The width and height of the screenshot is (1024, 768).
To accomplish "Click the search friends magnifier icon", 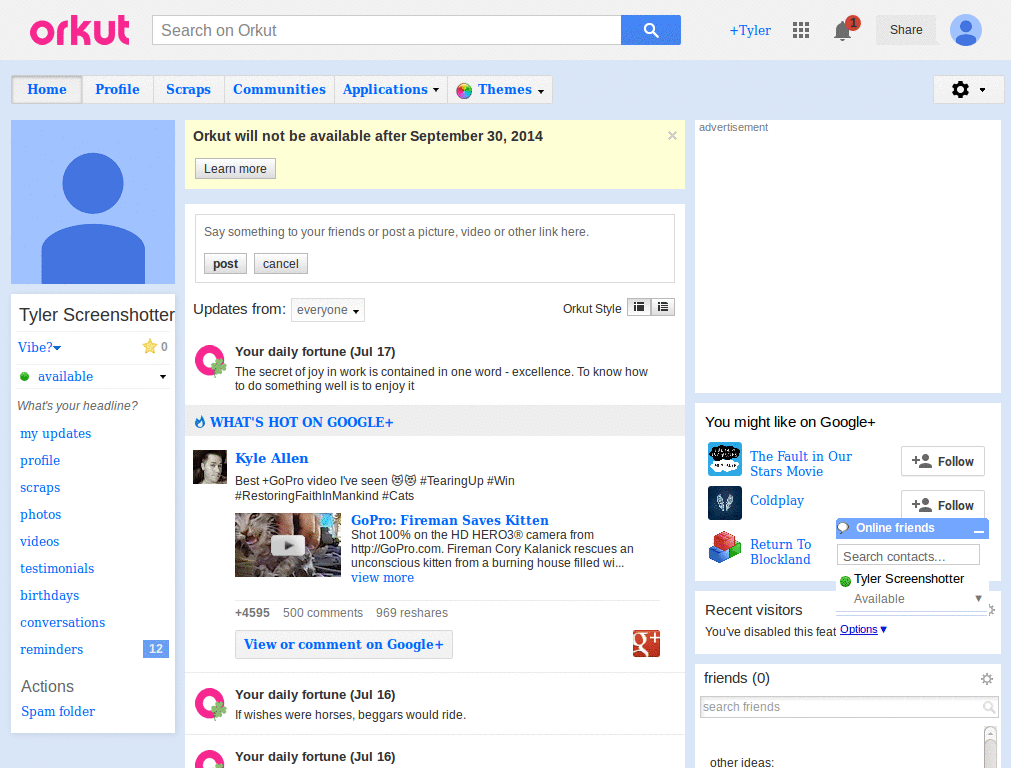I will 989,707.
